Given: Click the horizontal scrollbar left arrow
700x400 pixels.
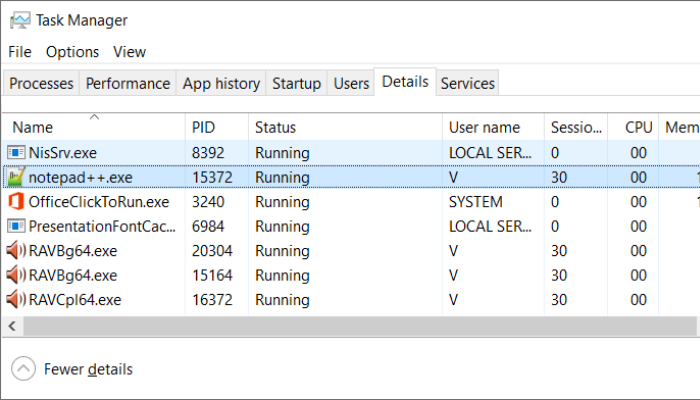Looking at the screenshot, I should click(12, 326).
